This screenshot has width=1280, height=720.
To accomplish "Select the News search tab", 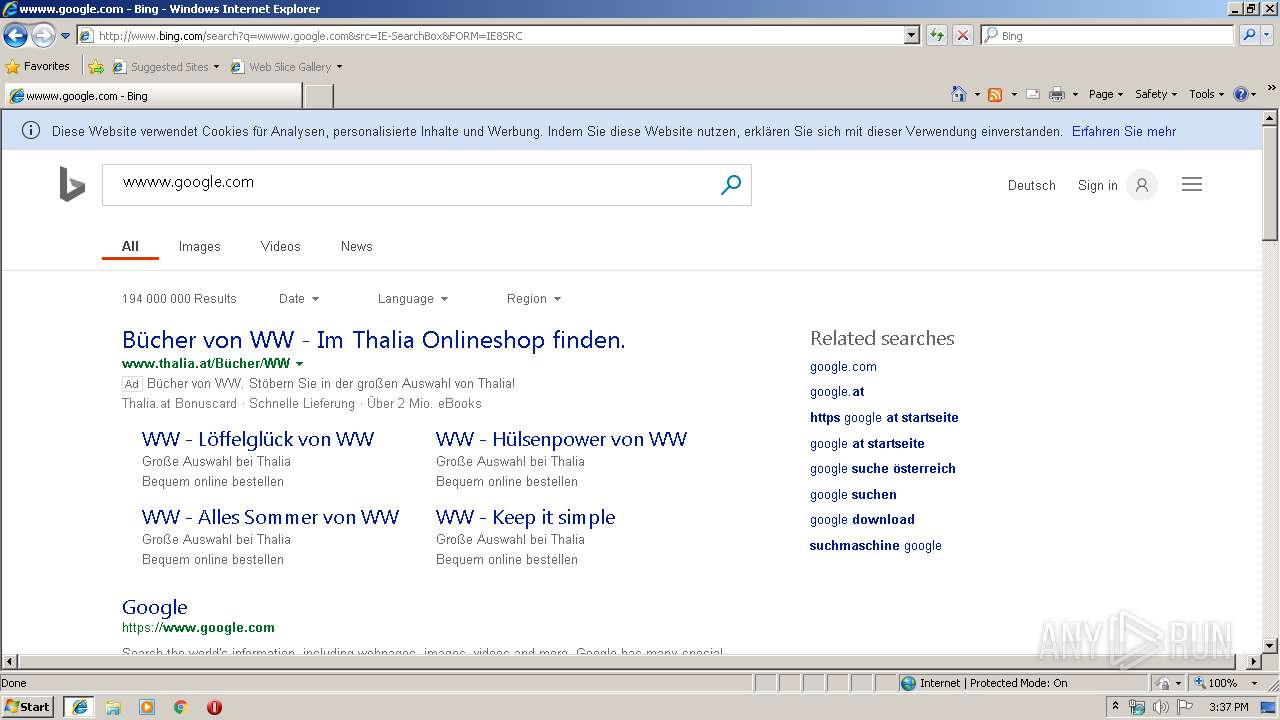I will tap(357, 247).
